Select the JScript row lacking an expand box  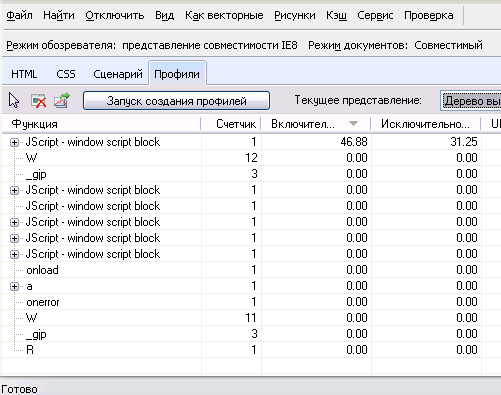[x=251, y=206]
